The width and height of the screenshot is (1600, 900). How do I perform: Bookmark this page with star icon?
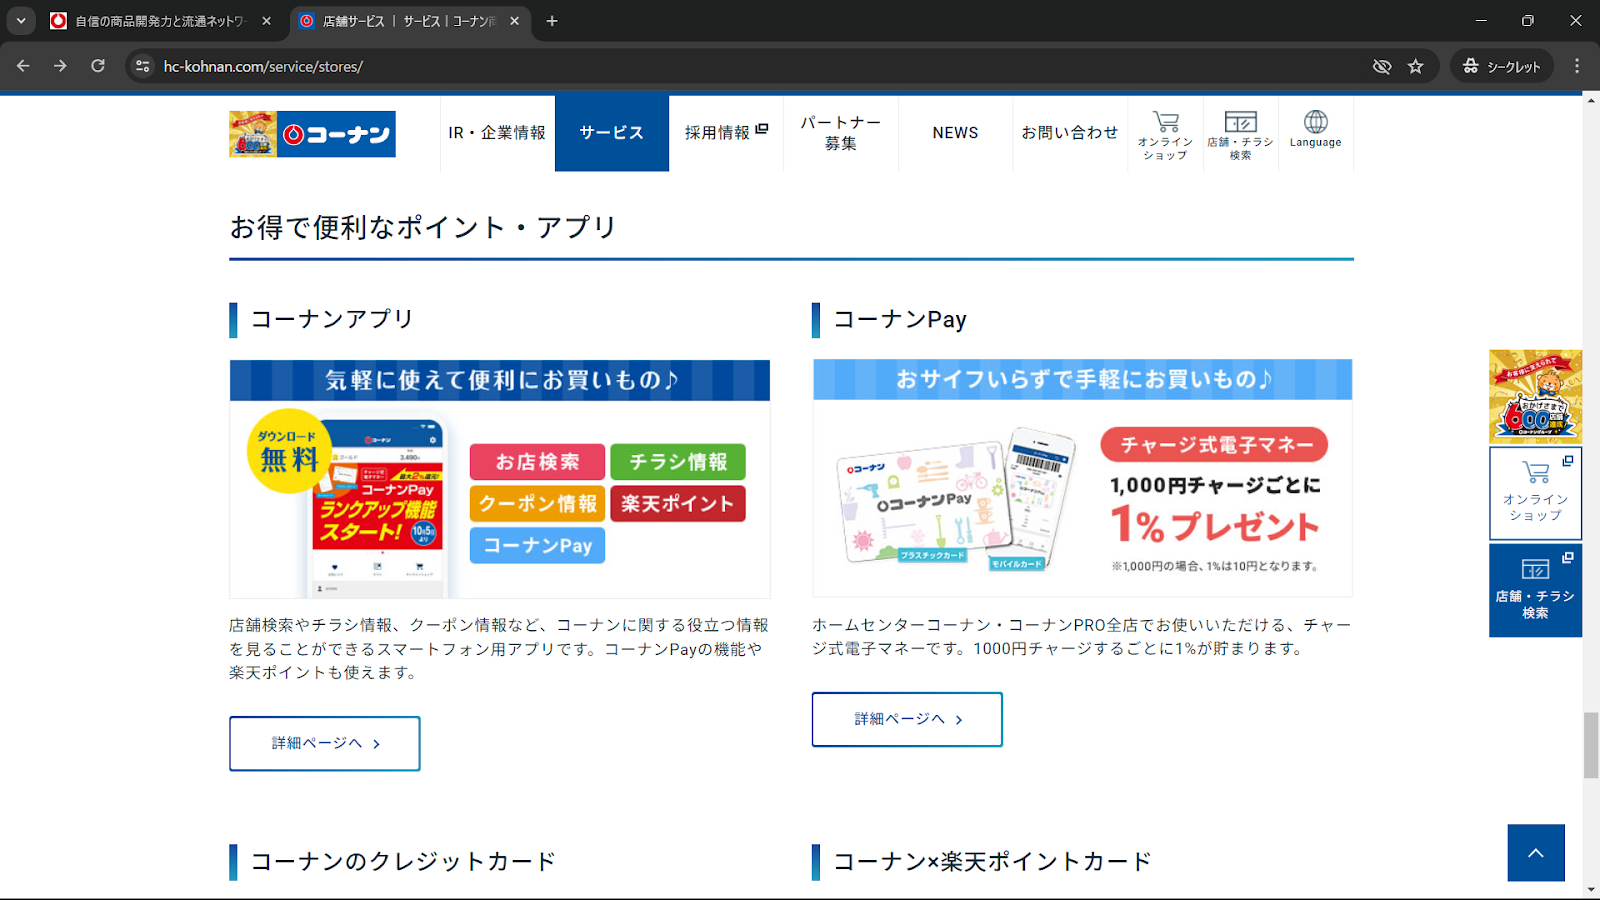1415,66
